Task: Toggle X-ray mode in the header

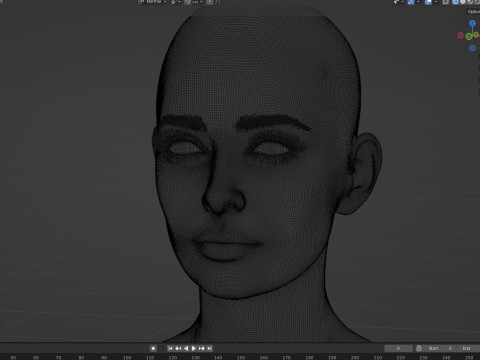Action: click(446, 2)
